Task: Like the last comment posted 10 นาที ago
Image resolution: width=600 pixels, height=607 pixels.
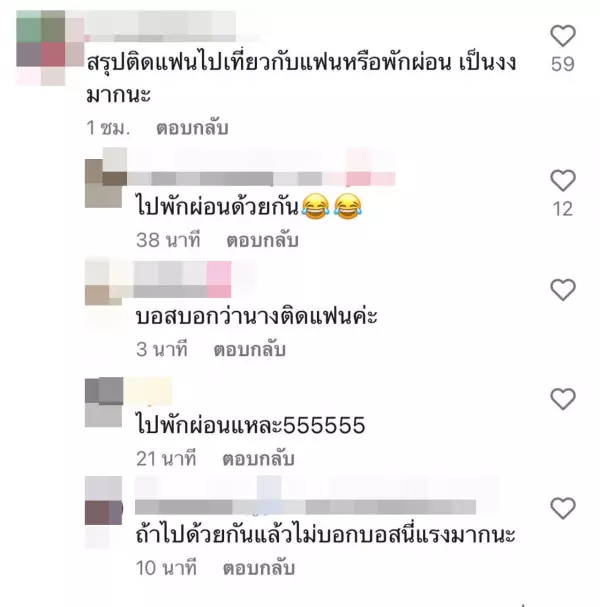Action: (x=562, y=508)
